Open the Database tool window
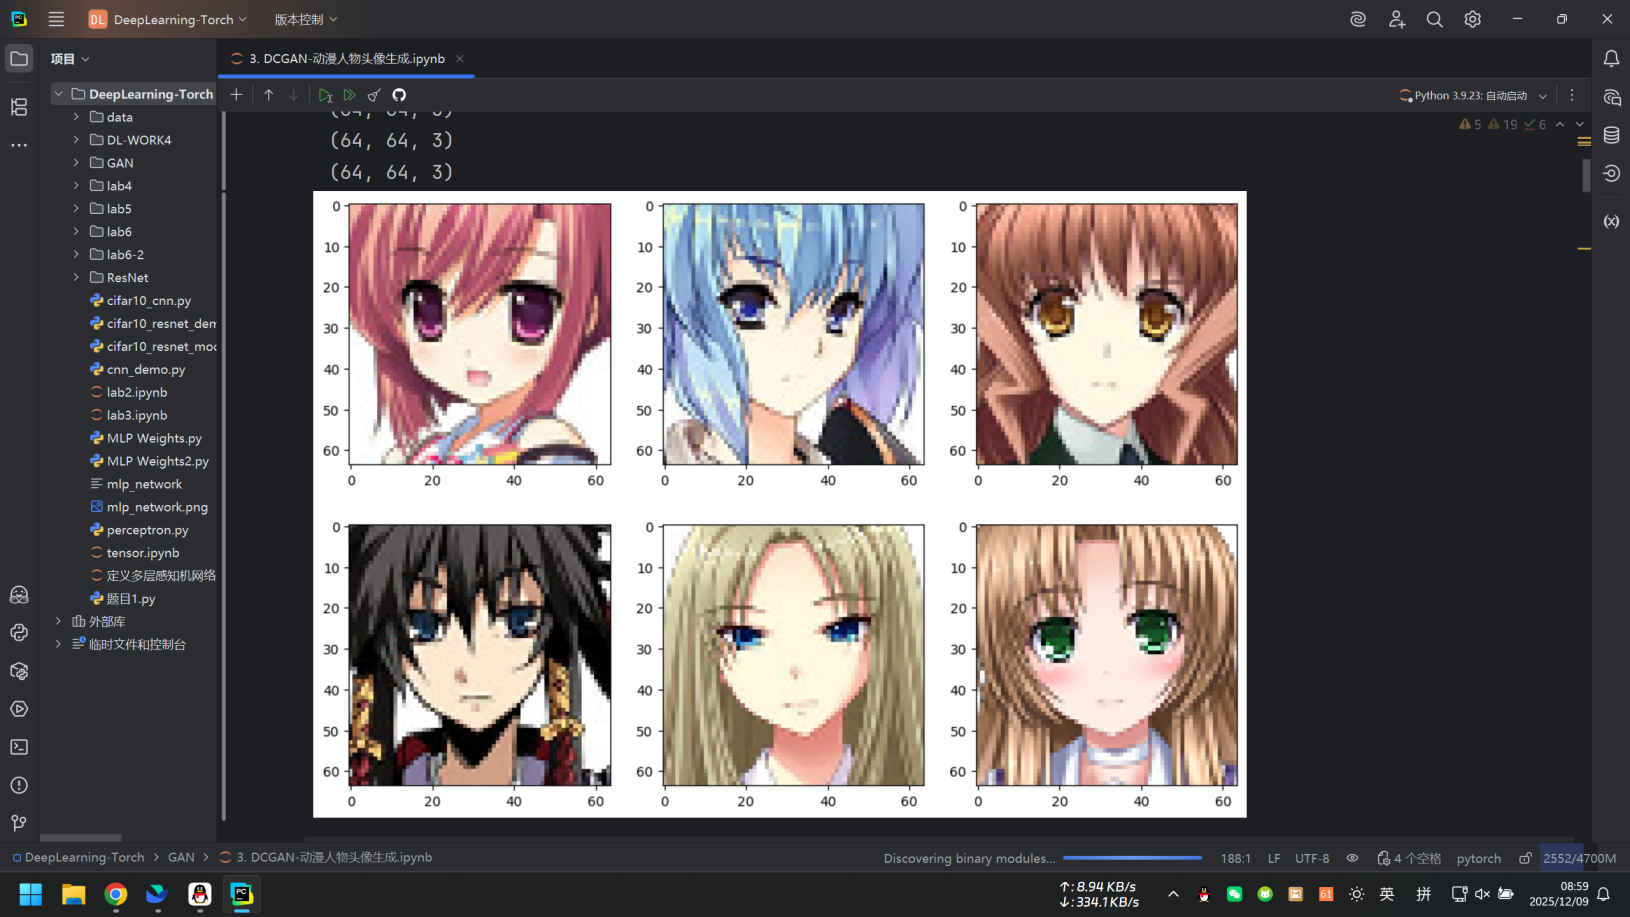This screenshot has width=1630, height=917. pyautogui.click(x=1611, y=135)
